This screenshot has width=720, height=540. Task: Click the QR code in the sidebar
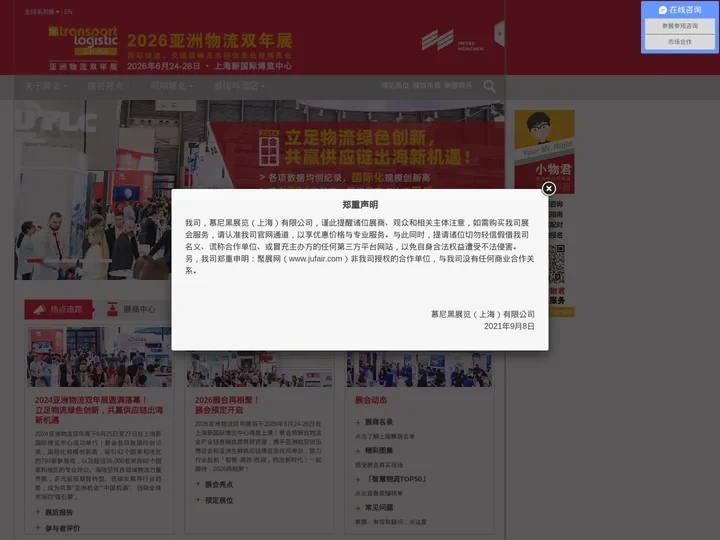click(557, 264)
